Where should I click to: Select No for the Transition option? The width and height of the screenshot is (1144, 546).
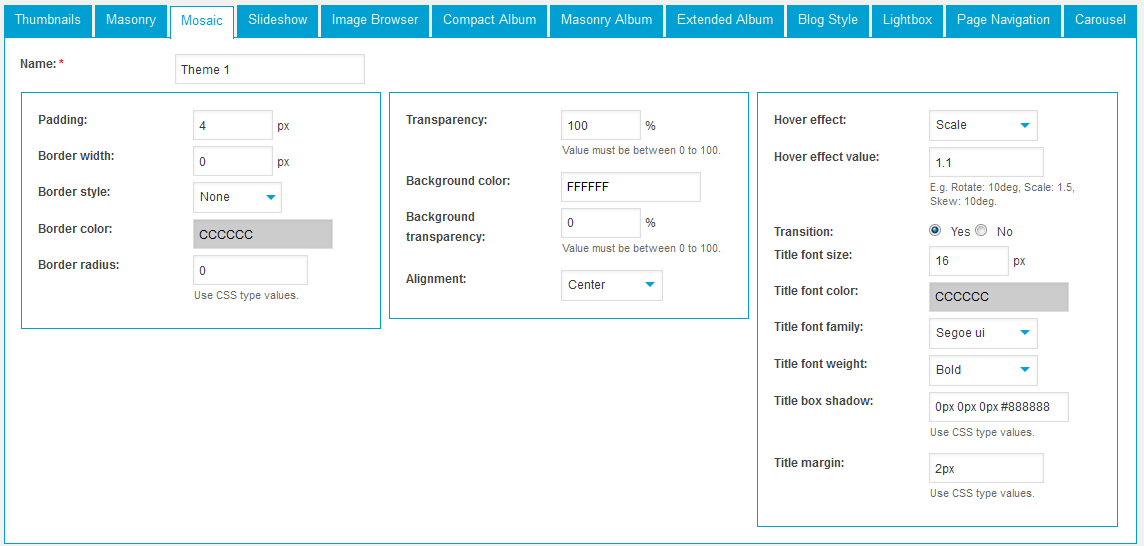[981, 230]
